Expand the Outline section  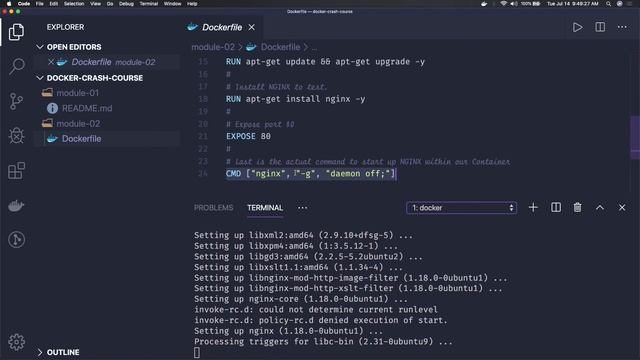[40, 352]
